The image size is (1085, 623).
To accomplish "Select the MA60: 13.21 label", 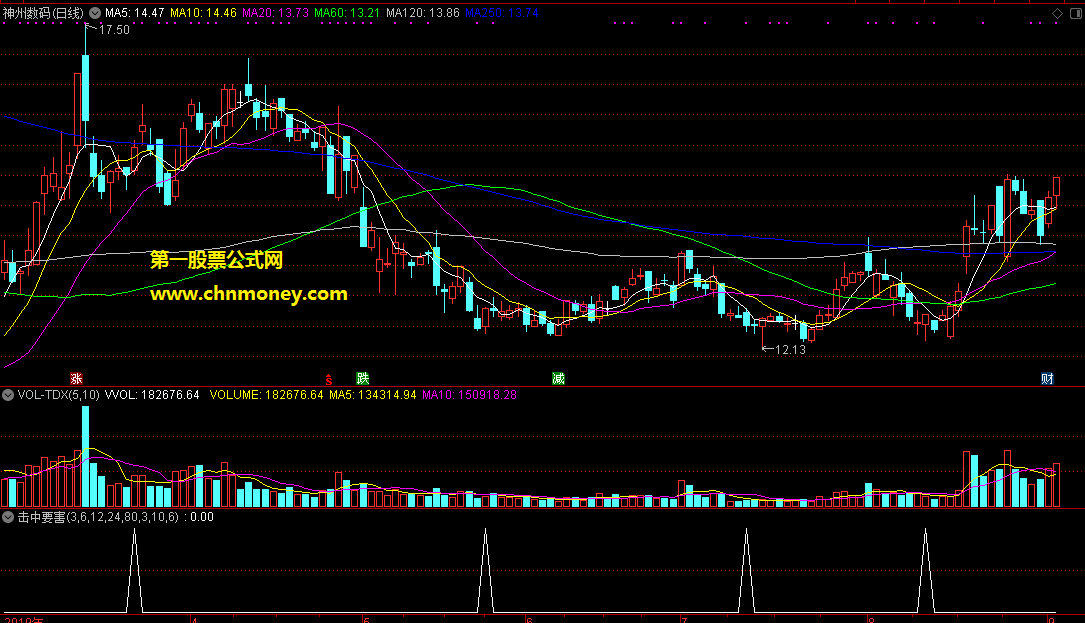I will [x=347, y=13].
